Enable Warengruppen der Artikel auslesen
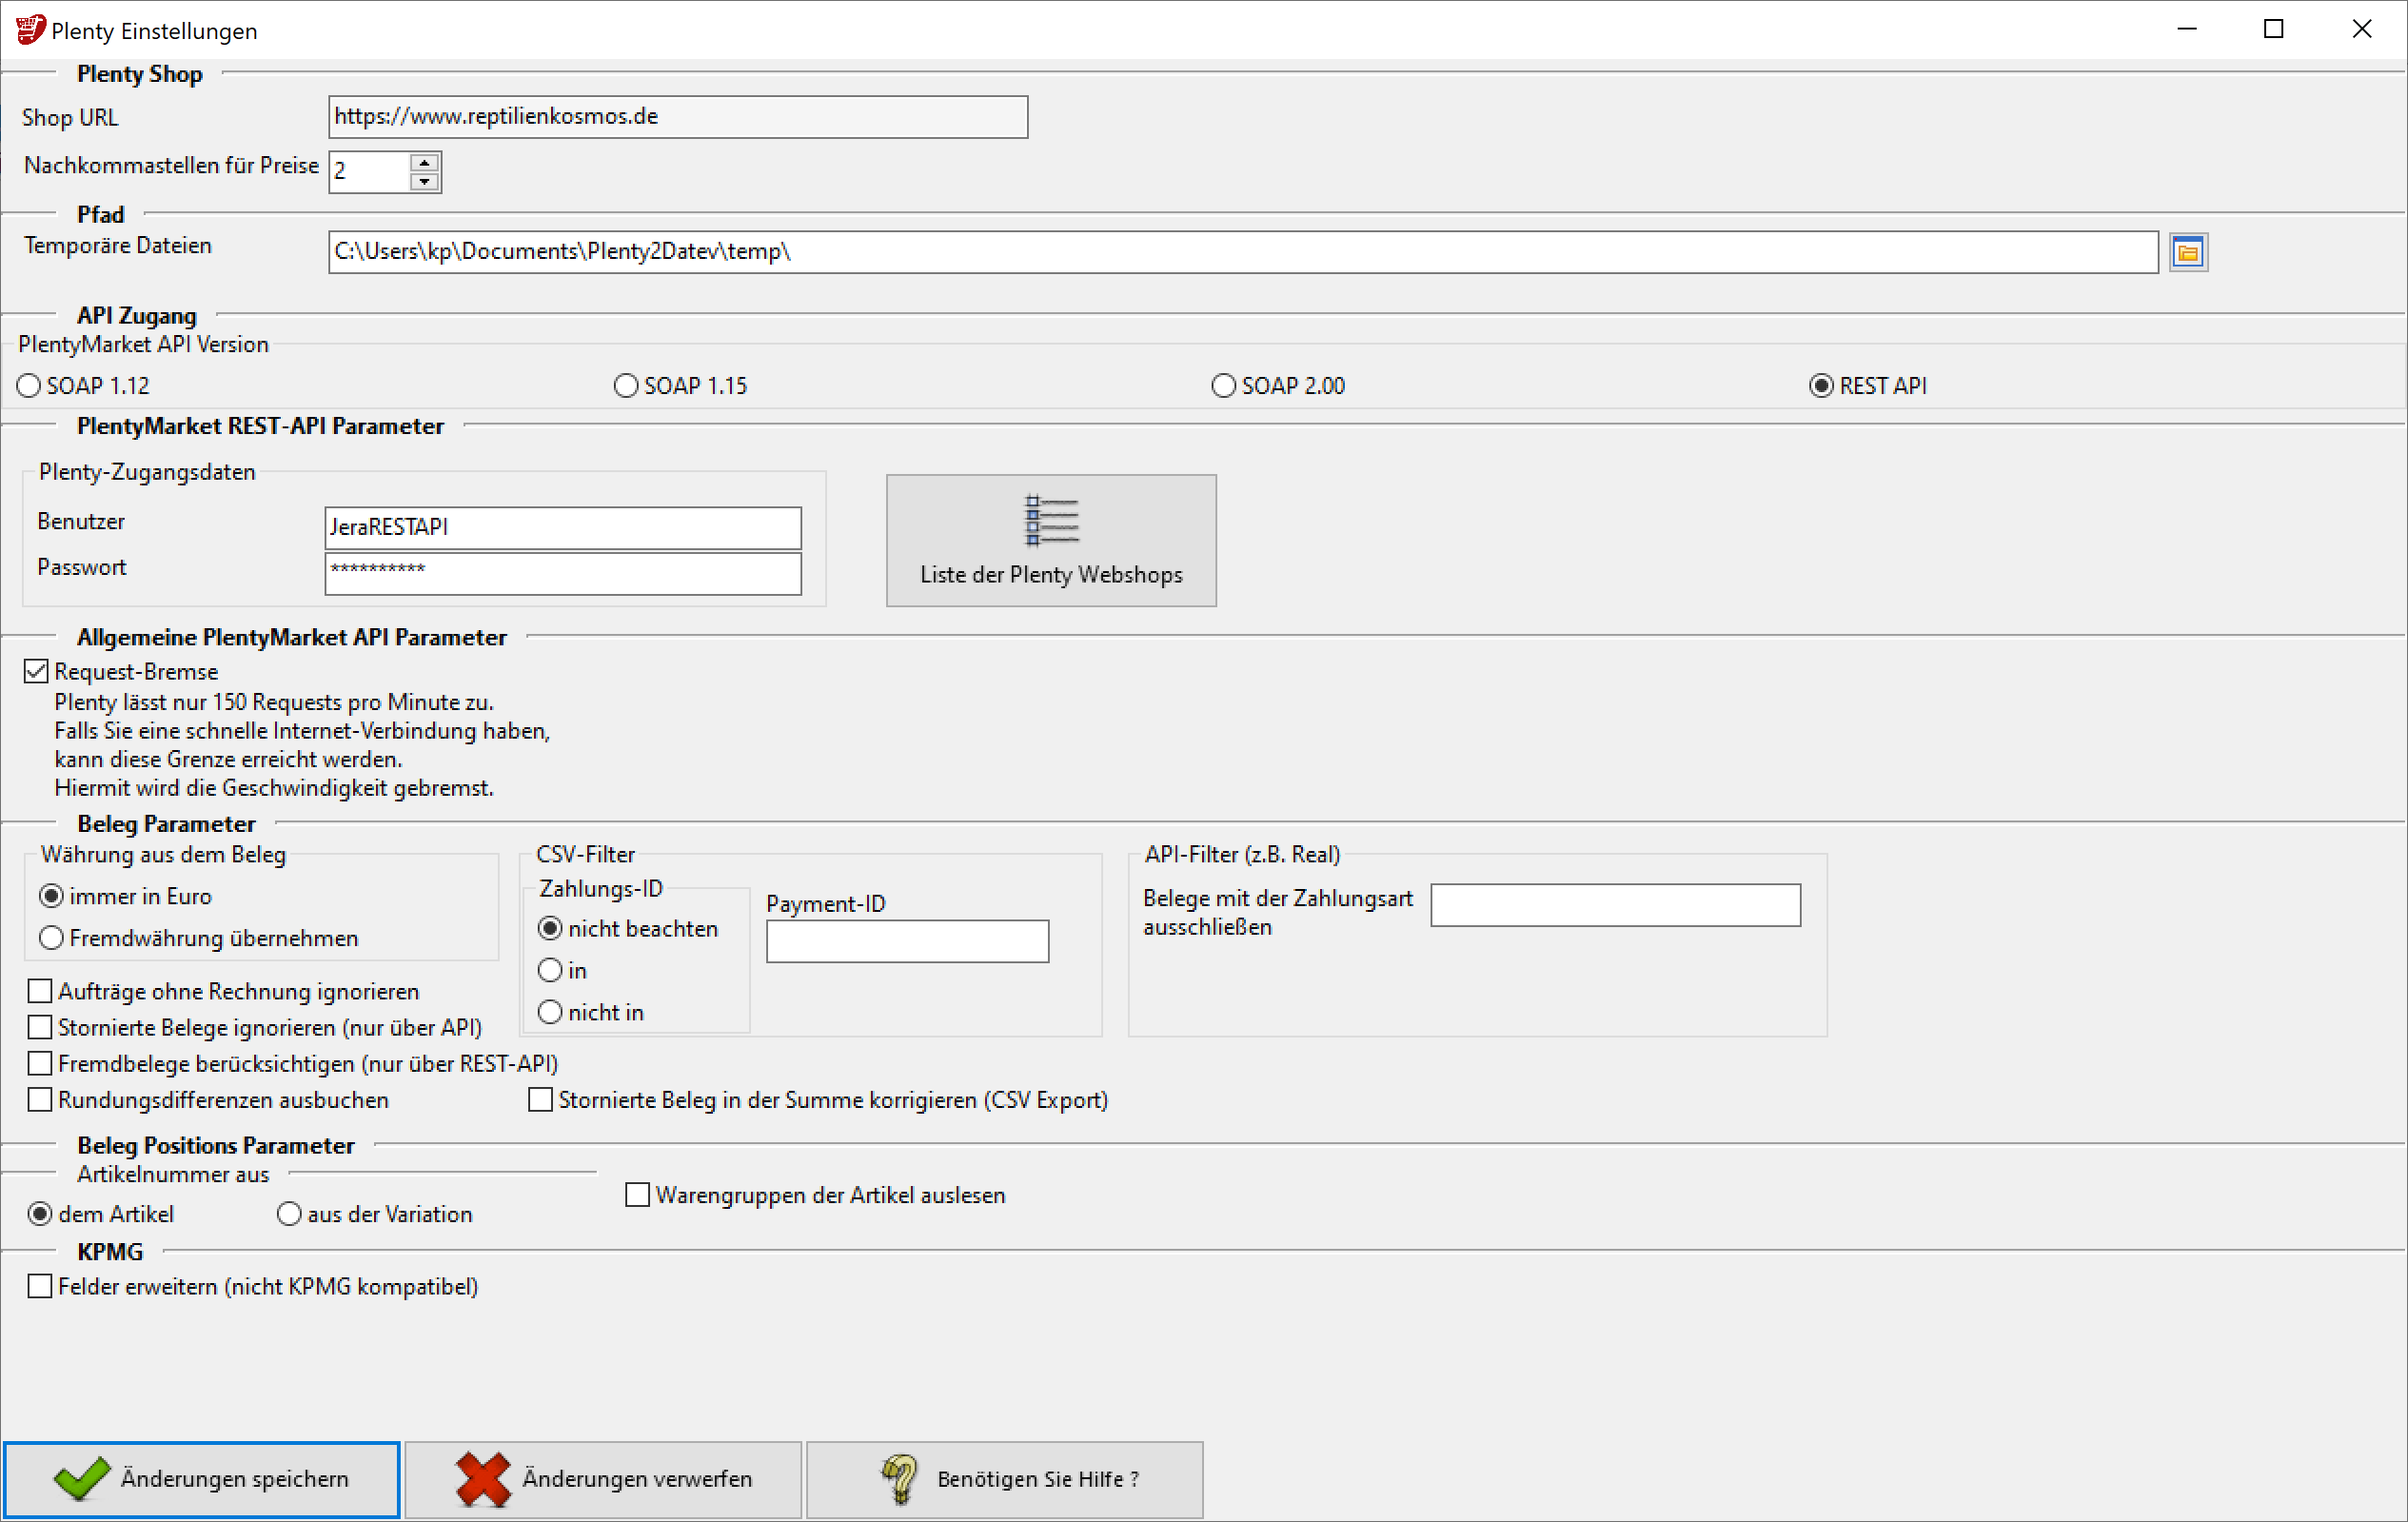 coord(637,1195)
